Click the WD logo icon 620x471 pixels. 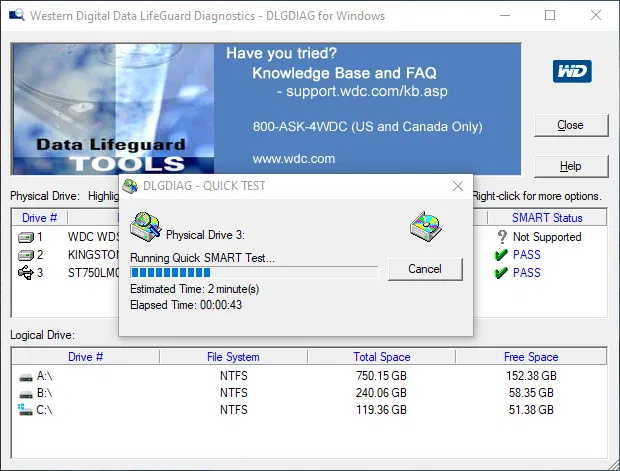point(572,71)
